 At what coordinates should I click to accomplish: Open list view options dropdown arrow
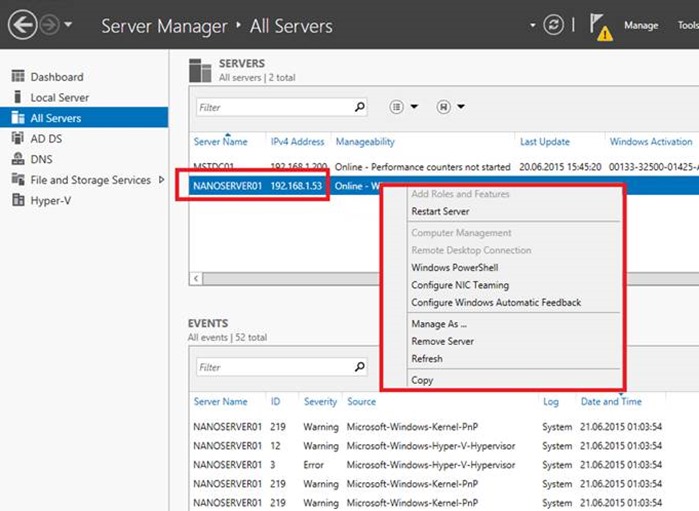(x=414, y=107)
